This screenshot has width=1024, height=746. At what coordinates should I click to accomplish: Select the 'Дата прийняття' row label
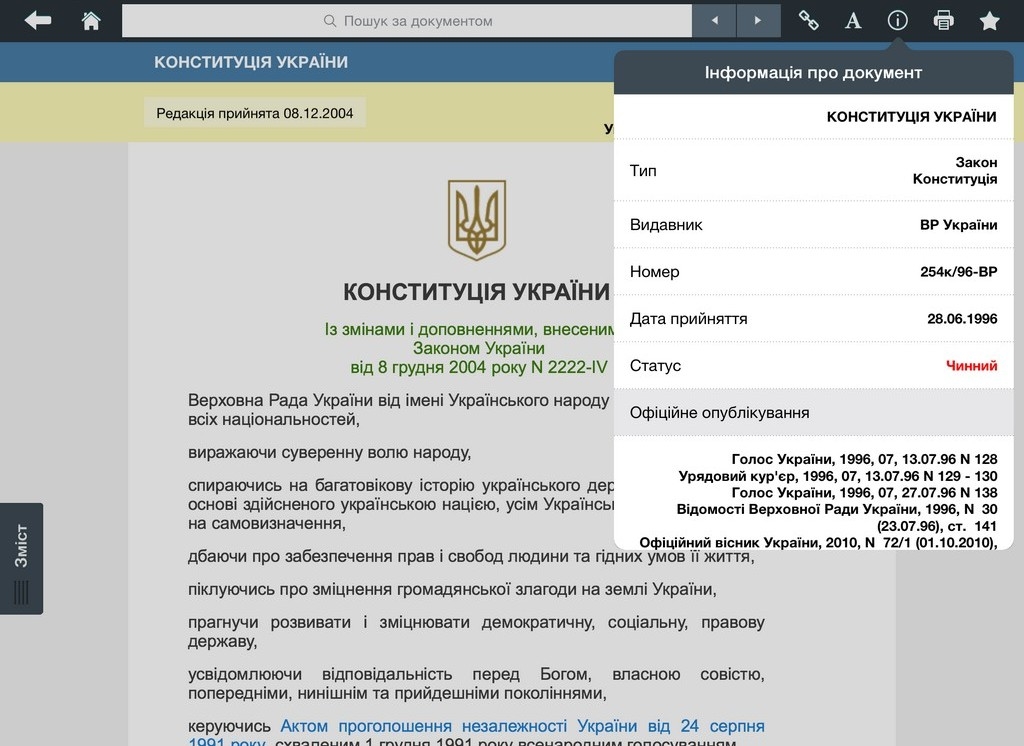tap(688, 319)
